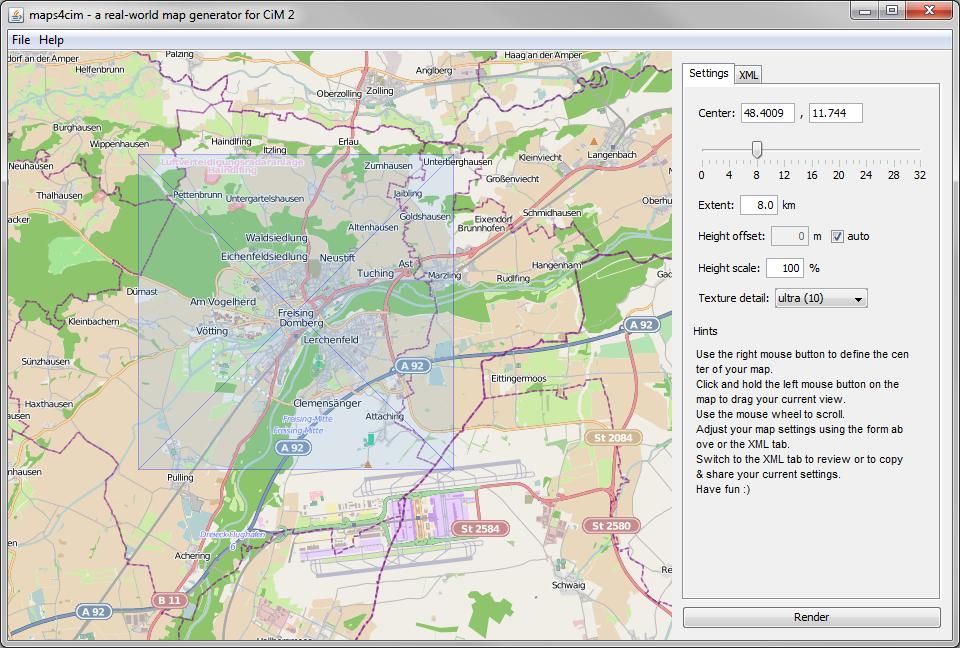
Task: Click the Java app icon in title bar
Action: [x=16, y=14]
